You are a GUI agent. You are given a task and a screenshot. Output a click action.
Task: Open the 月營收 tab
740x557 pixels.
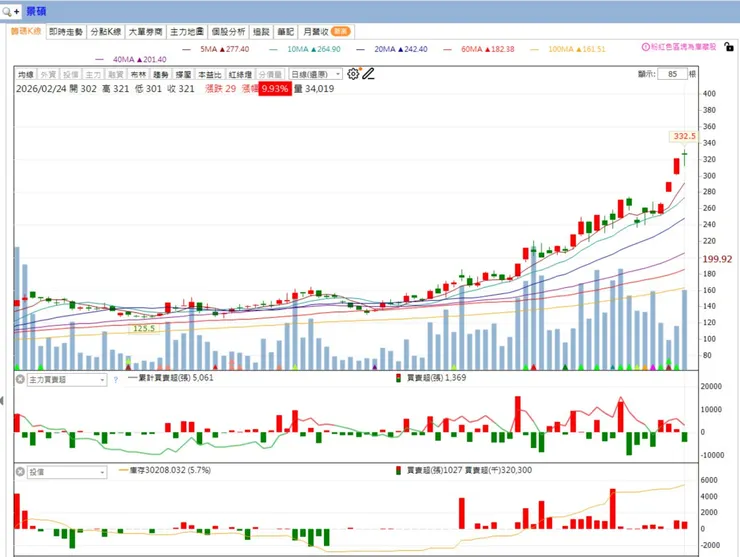[327, 32]
